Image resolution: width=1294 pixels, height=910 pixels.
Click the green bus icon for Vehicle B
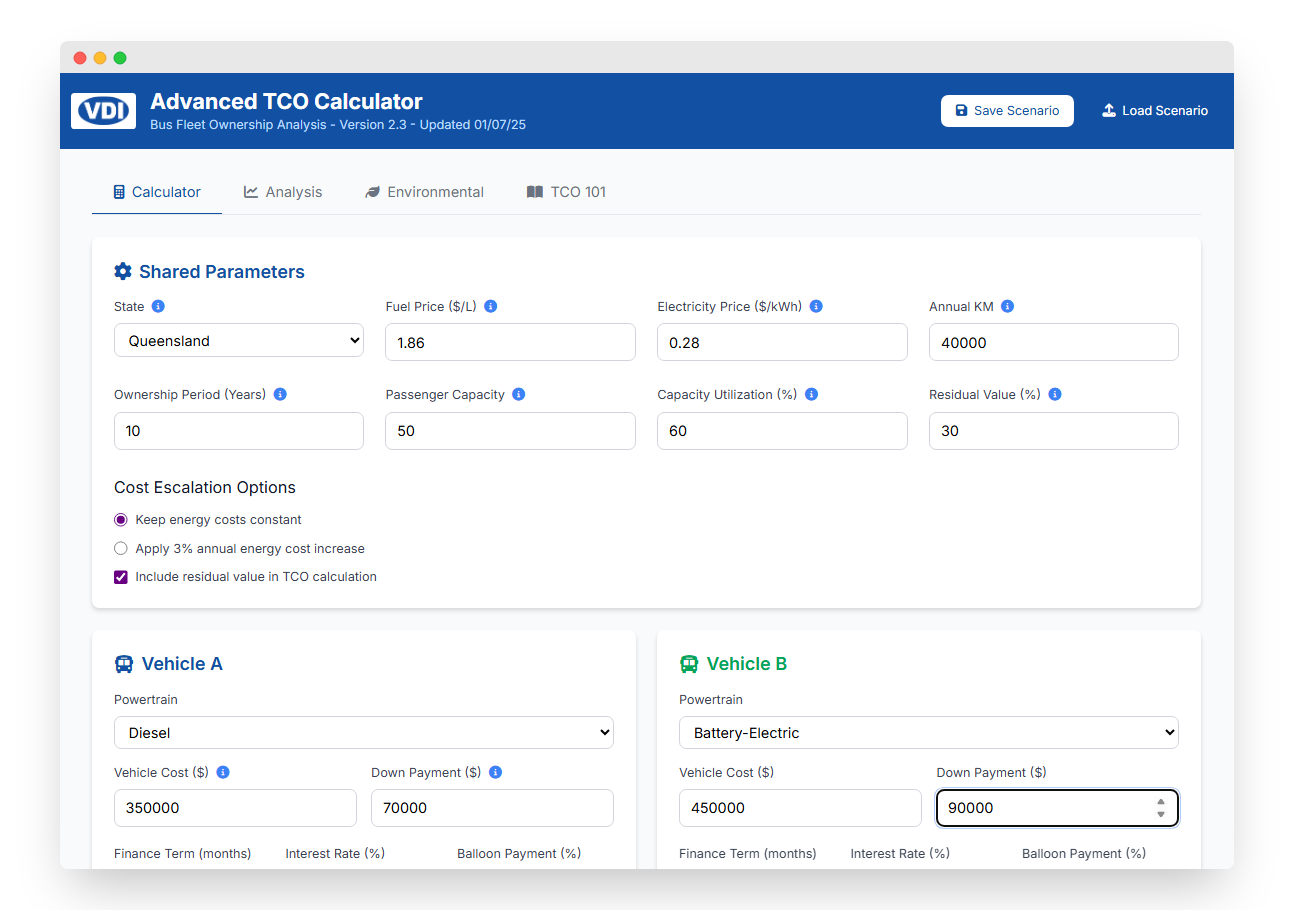coord(689,664)
